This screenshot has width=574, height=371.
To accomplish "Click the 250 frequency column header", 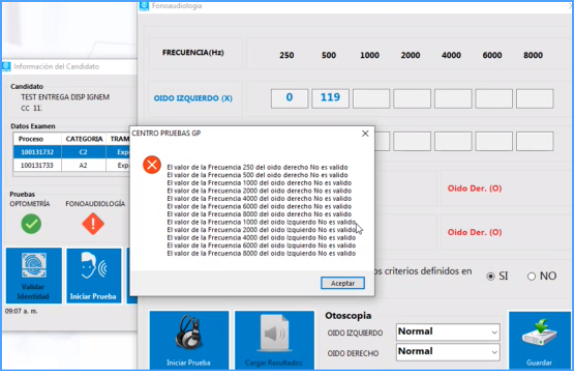I will (287, 55).
